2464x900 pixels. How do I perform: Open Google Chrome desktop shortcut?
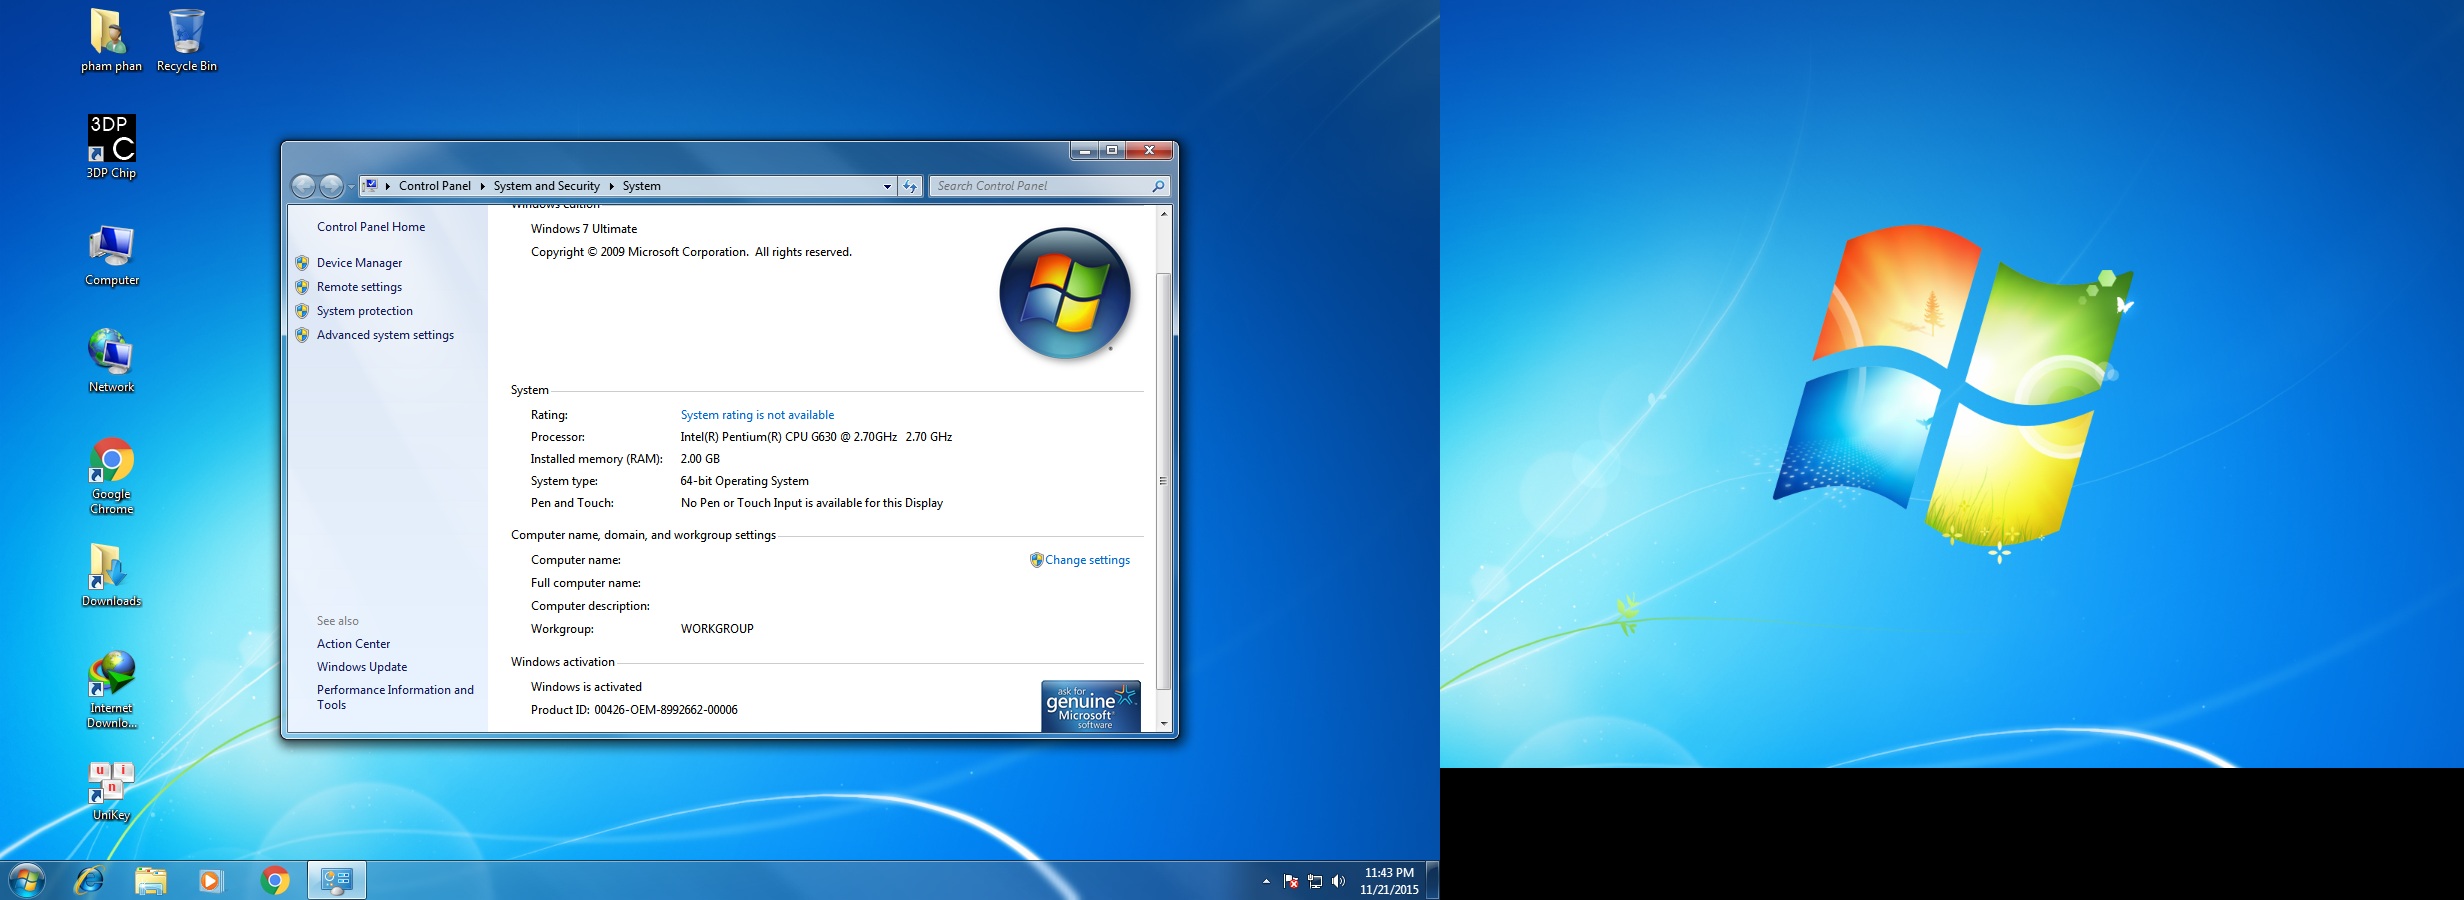pyautogui.click(x=111, y=461)
